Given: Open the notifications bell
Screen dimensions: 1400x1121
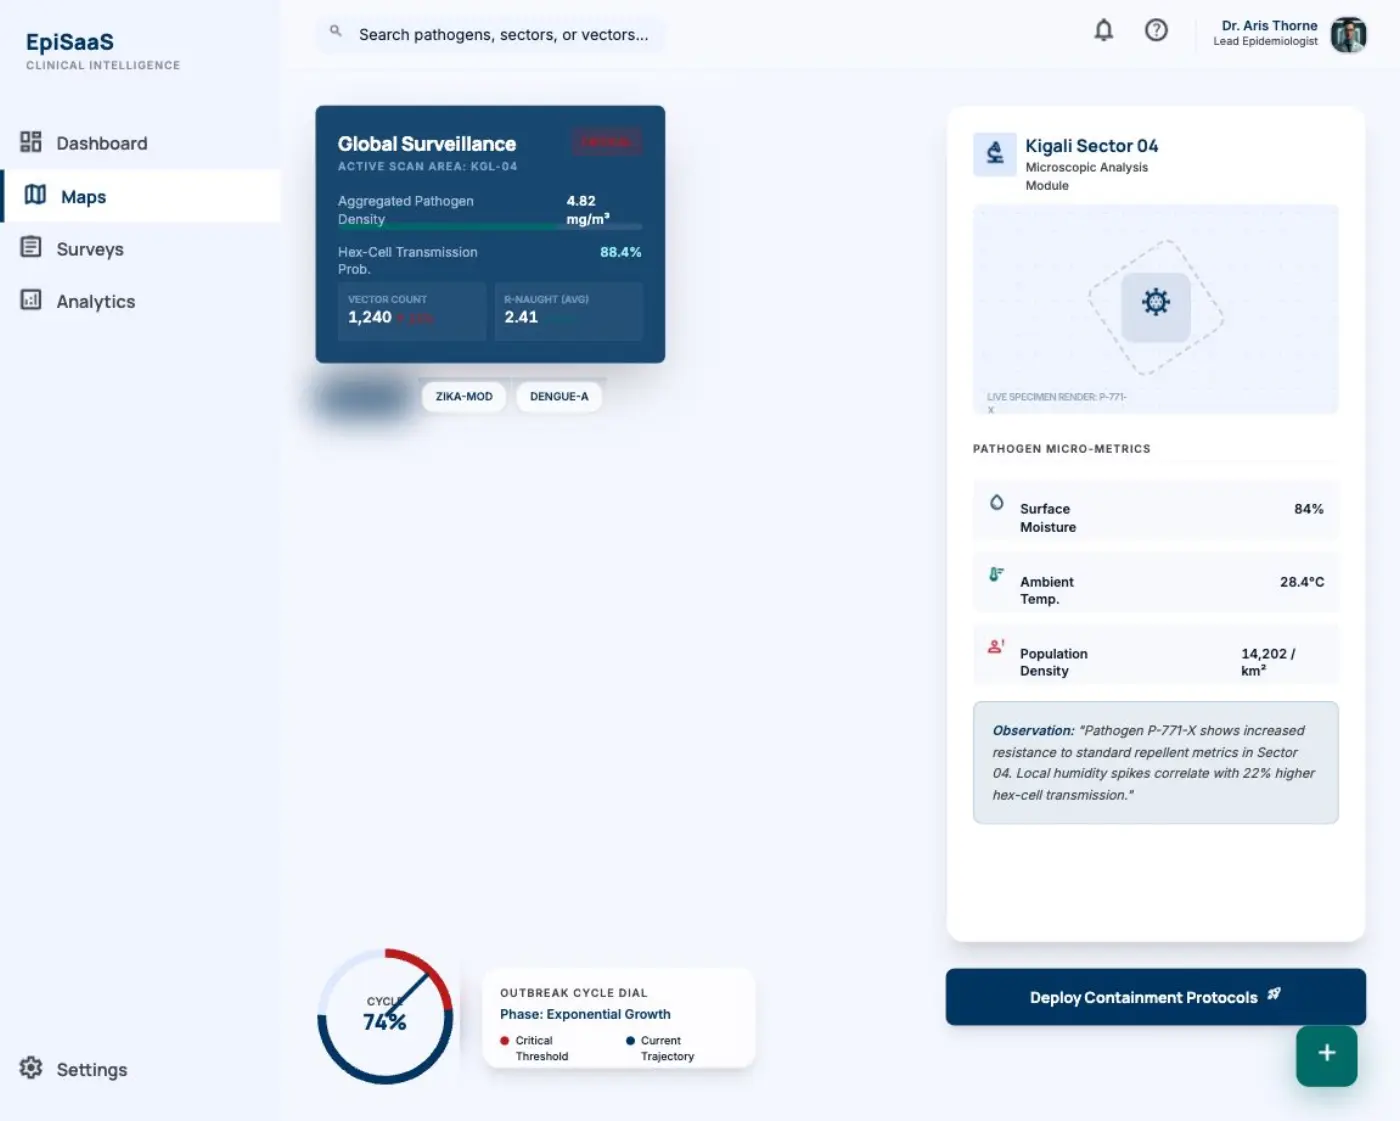Looking at the screenshot, I should click(1103, 30).
